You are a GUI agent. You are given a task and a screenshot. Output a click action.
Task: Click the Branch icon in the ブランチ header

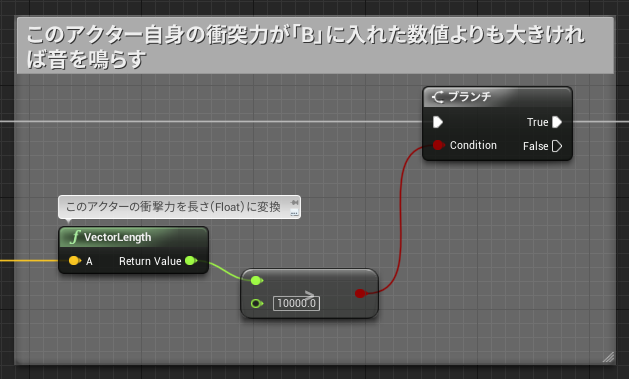[438, 97]
